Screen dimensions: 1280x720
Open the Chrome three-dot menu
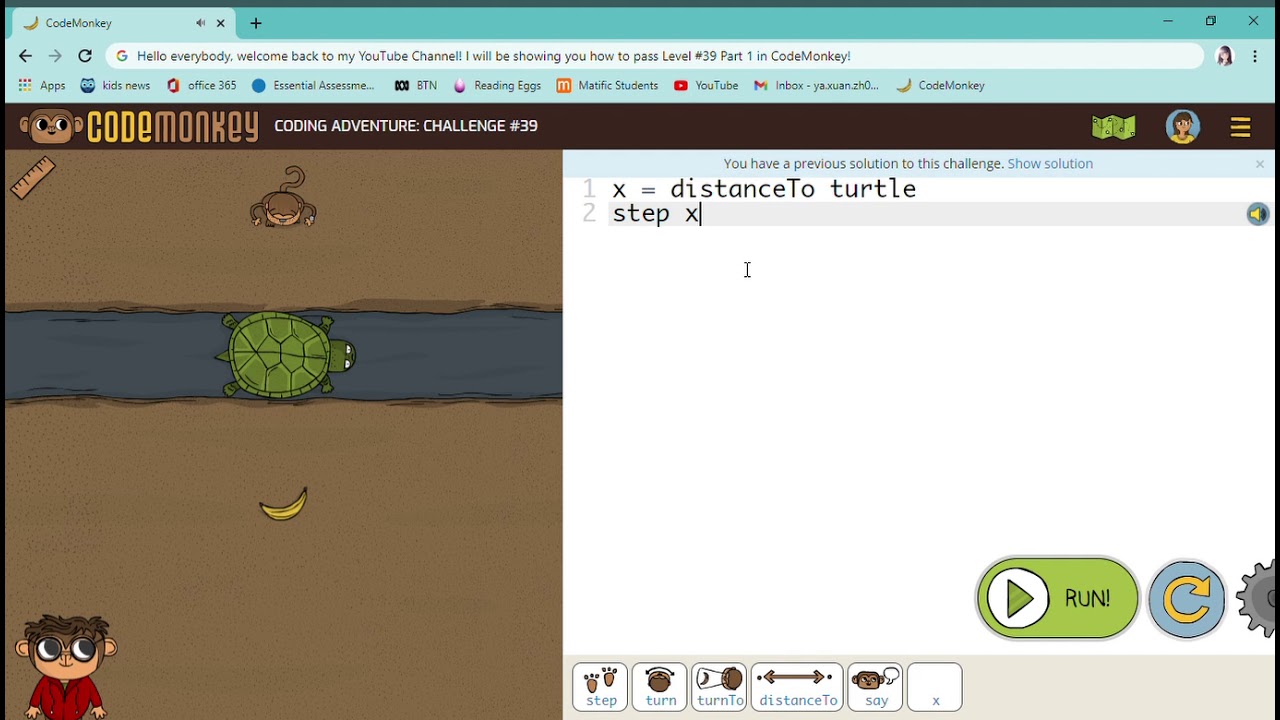coord(1255,56)
